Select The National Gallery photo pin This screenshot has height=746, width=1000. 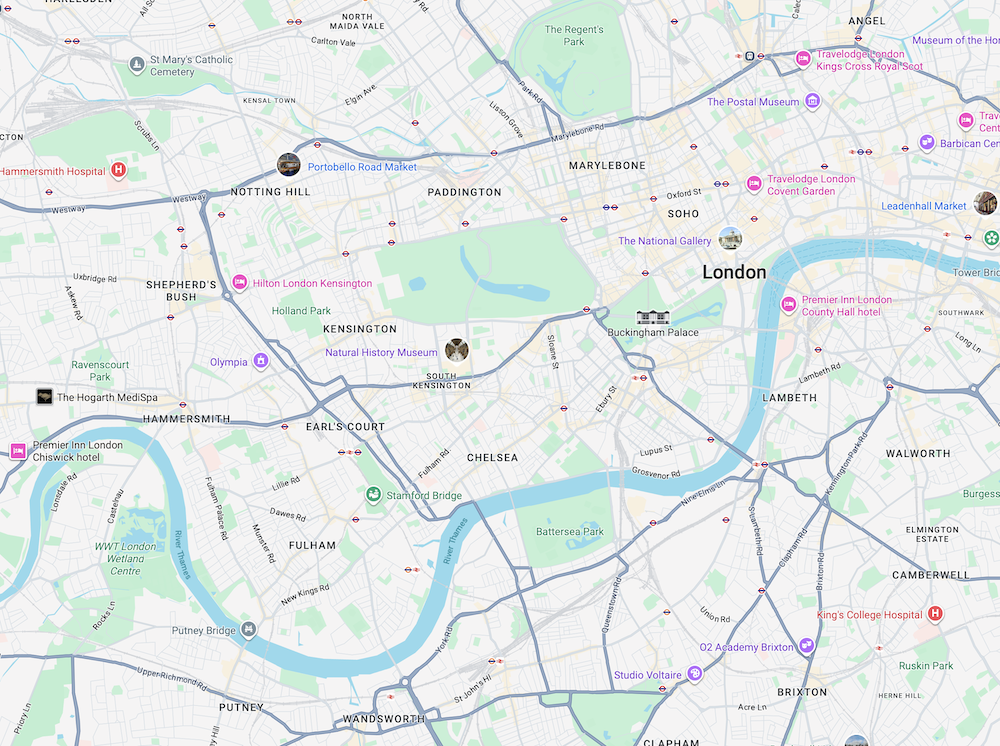click(x=730, y=238)
